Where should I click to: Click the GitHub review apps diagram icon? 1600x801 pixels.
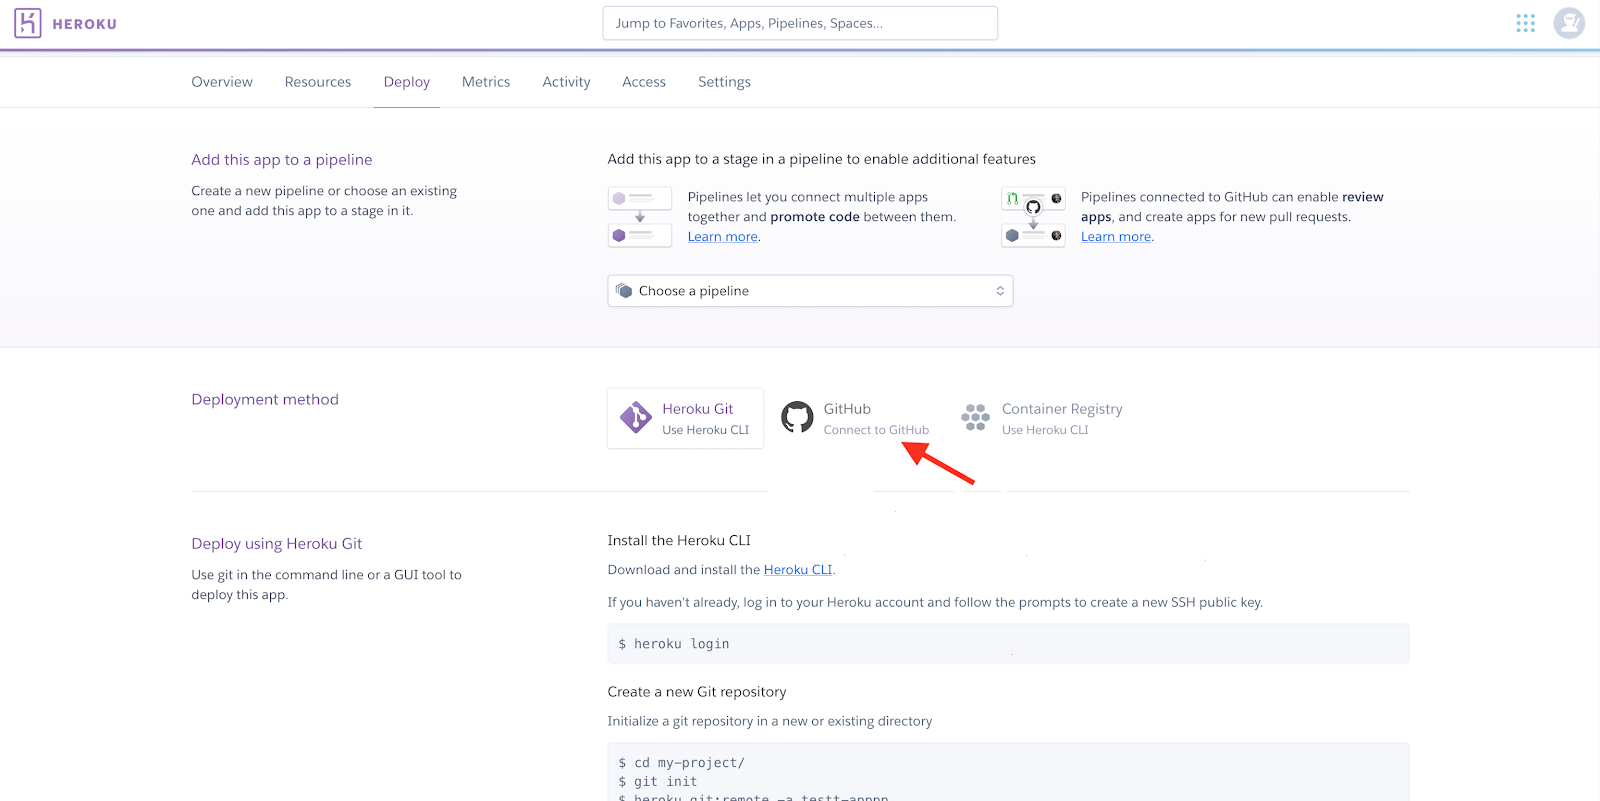click(1033, 217)
